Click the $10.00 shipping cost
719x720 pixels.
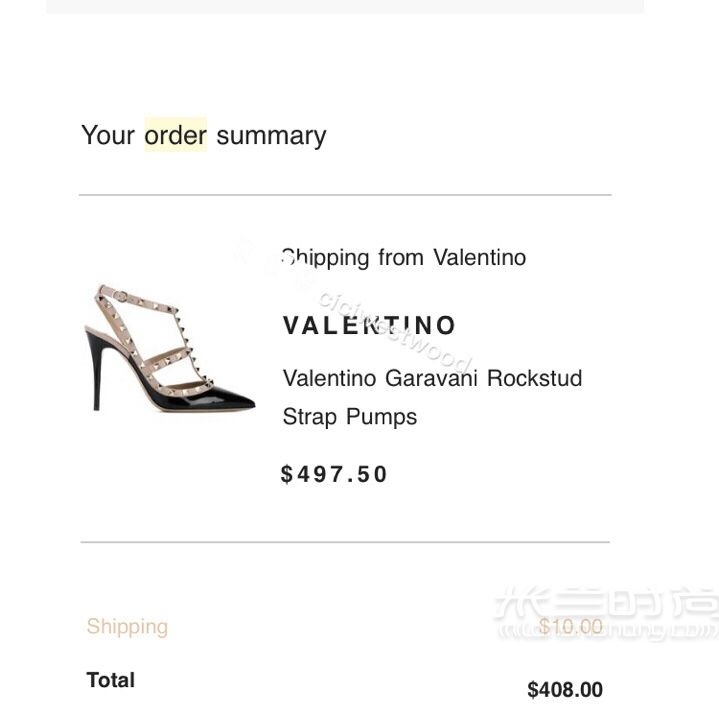tap(570, 626)
